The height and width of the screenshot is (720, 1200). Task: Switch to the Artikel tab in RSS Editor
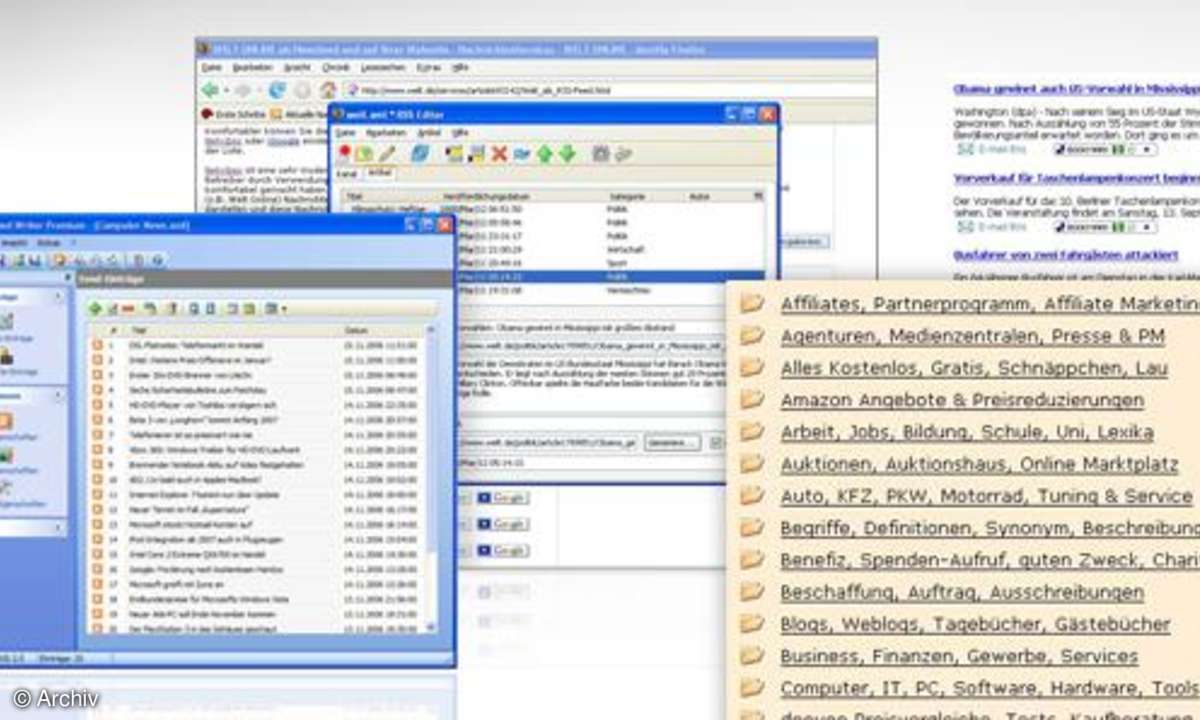click(x=380, y=173)
